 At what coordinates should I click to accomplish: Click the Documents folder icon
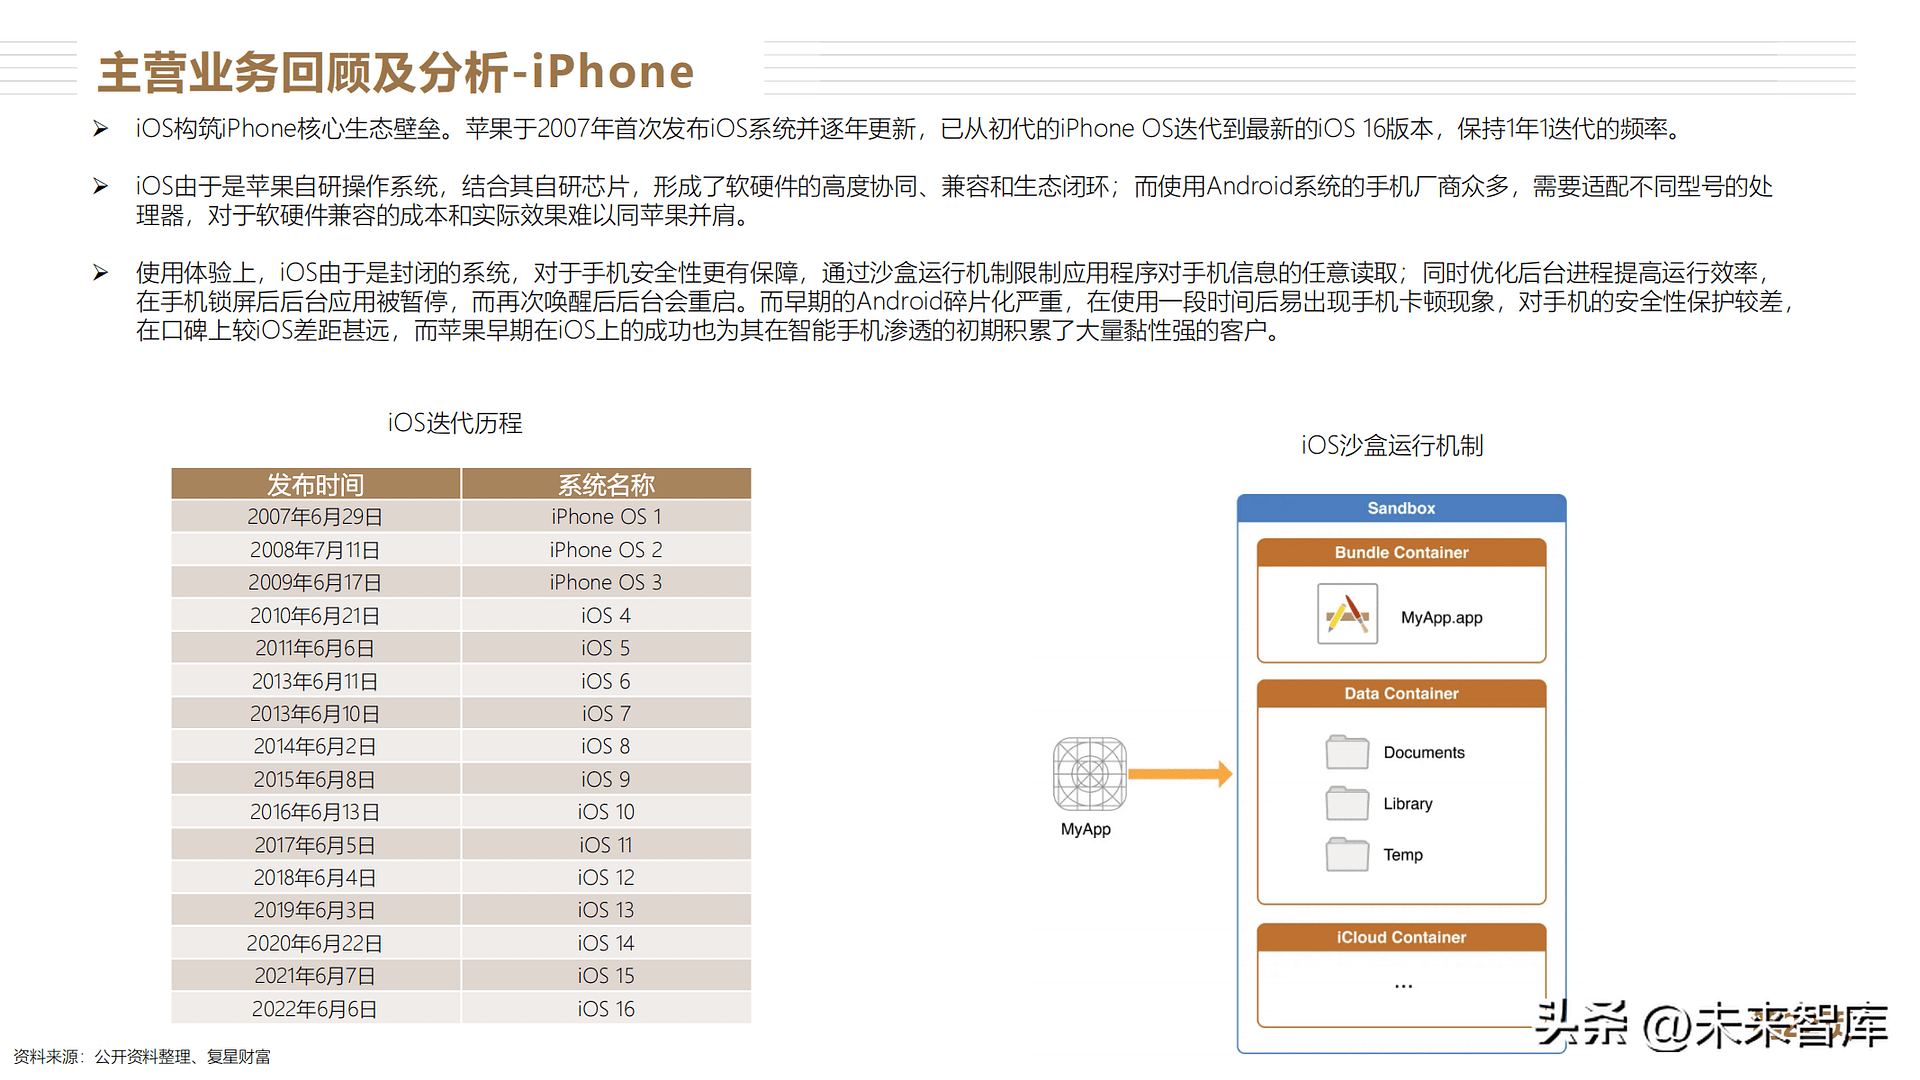tap(1347, 752)
